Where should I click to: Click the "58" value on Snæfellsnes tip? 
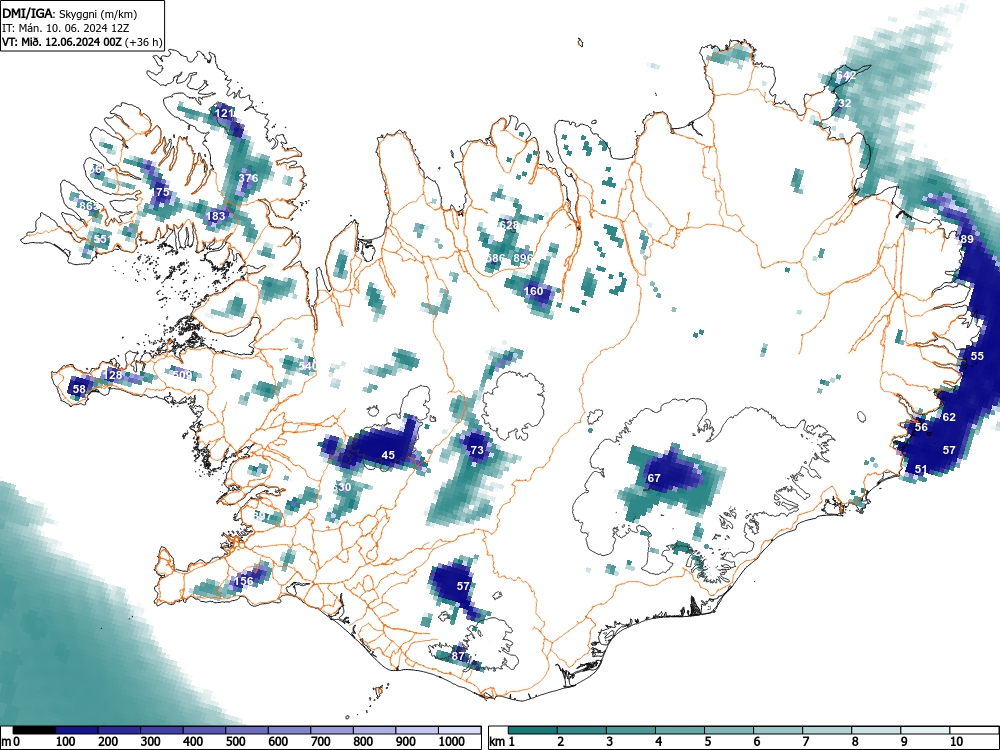pyautogui.click(x=79, y=389)
